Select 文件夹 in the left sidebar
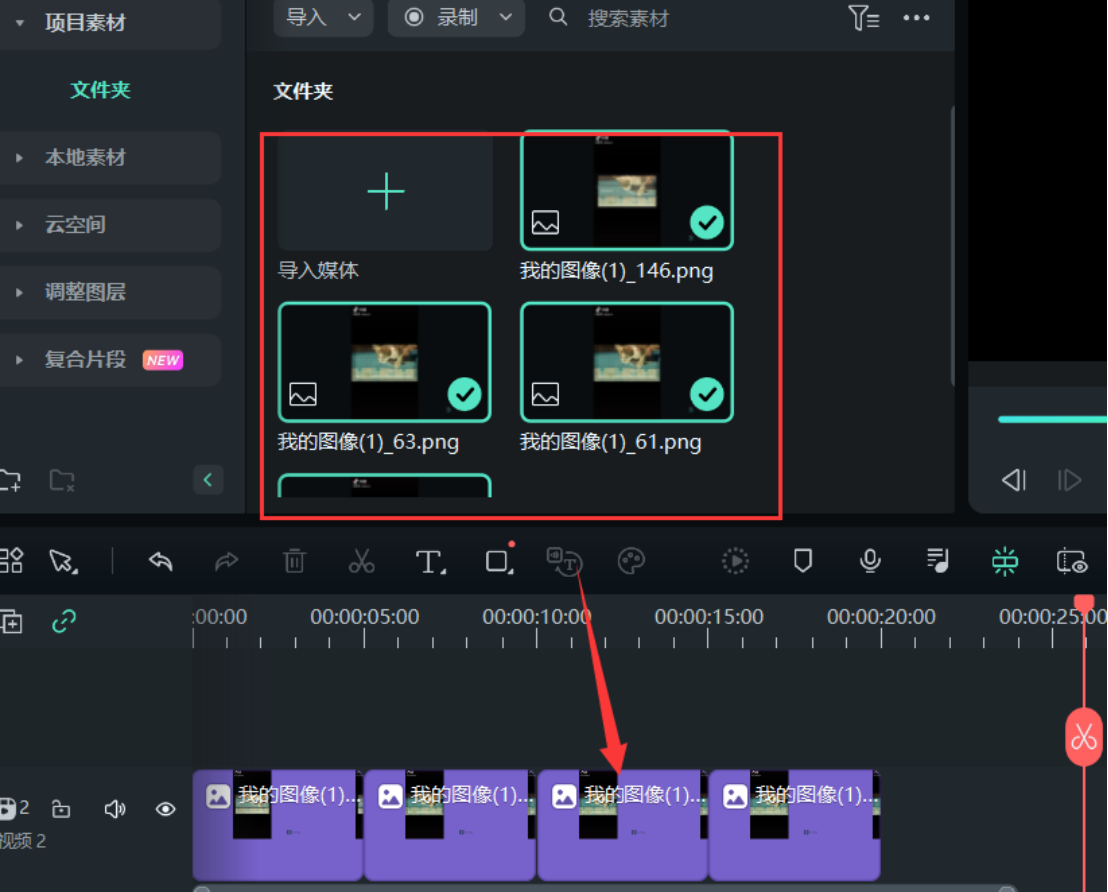The height and width of the screenshot is (892, 1108). (100, 90)
